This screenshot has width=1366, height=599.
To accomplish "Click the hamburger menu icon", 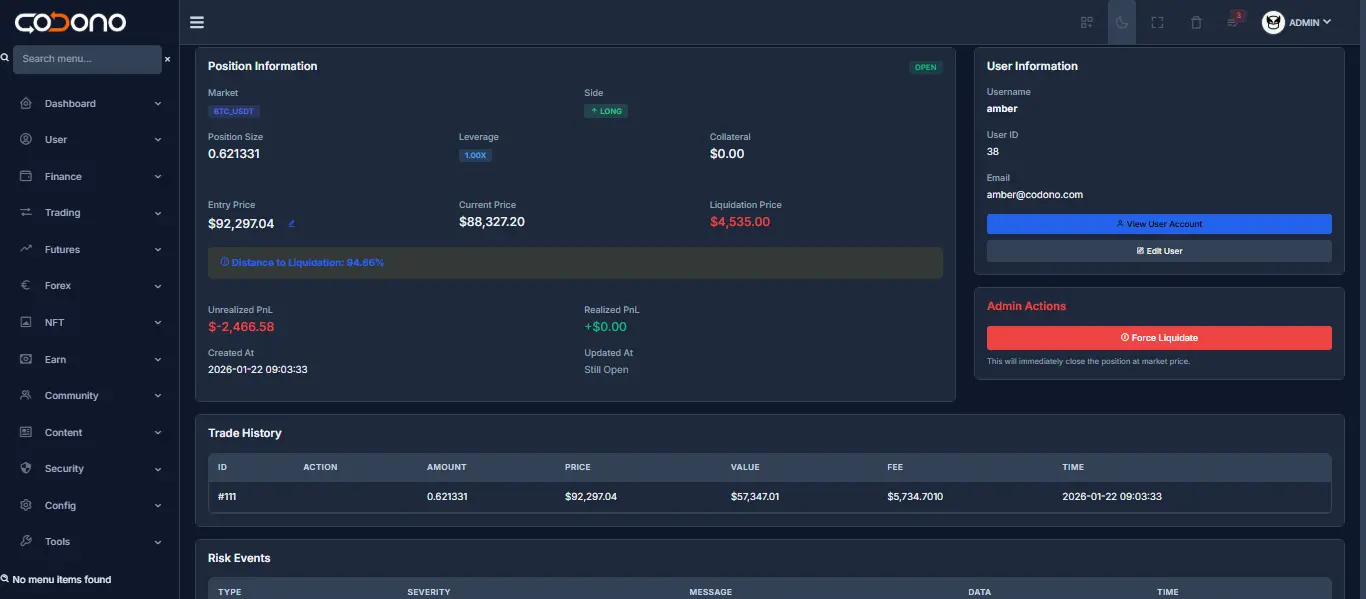I will [x=196, y=21].
